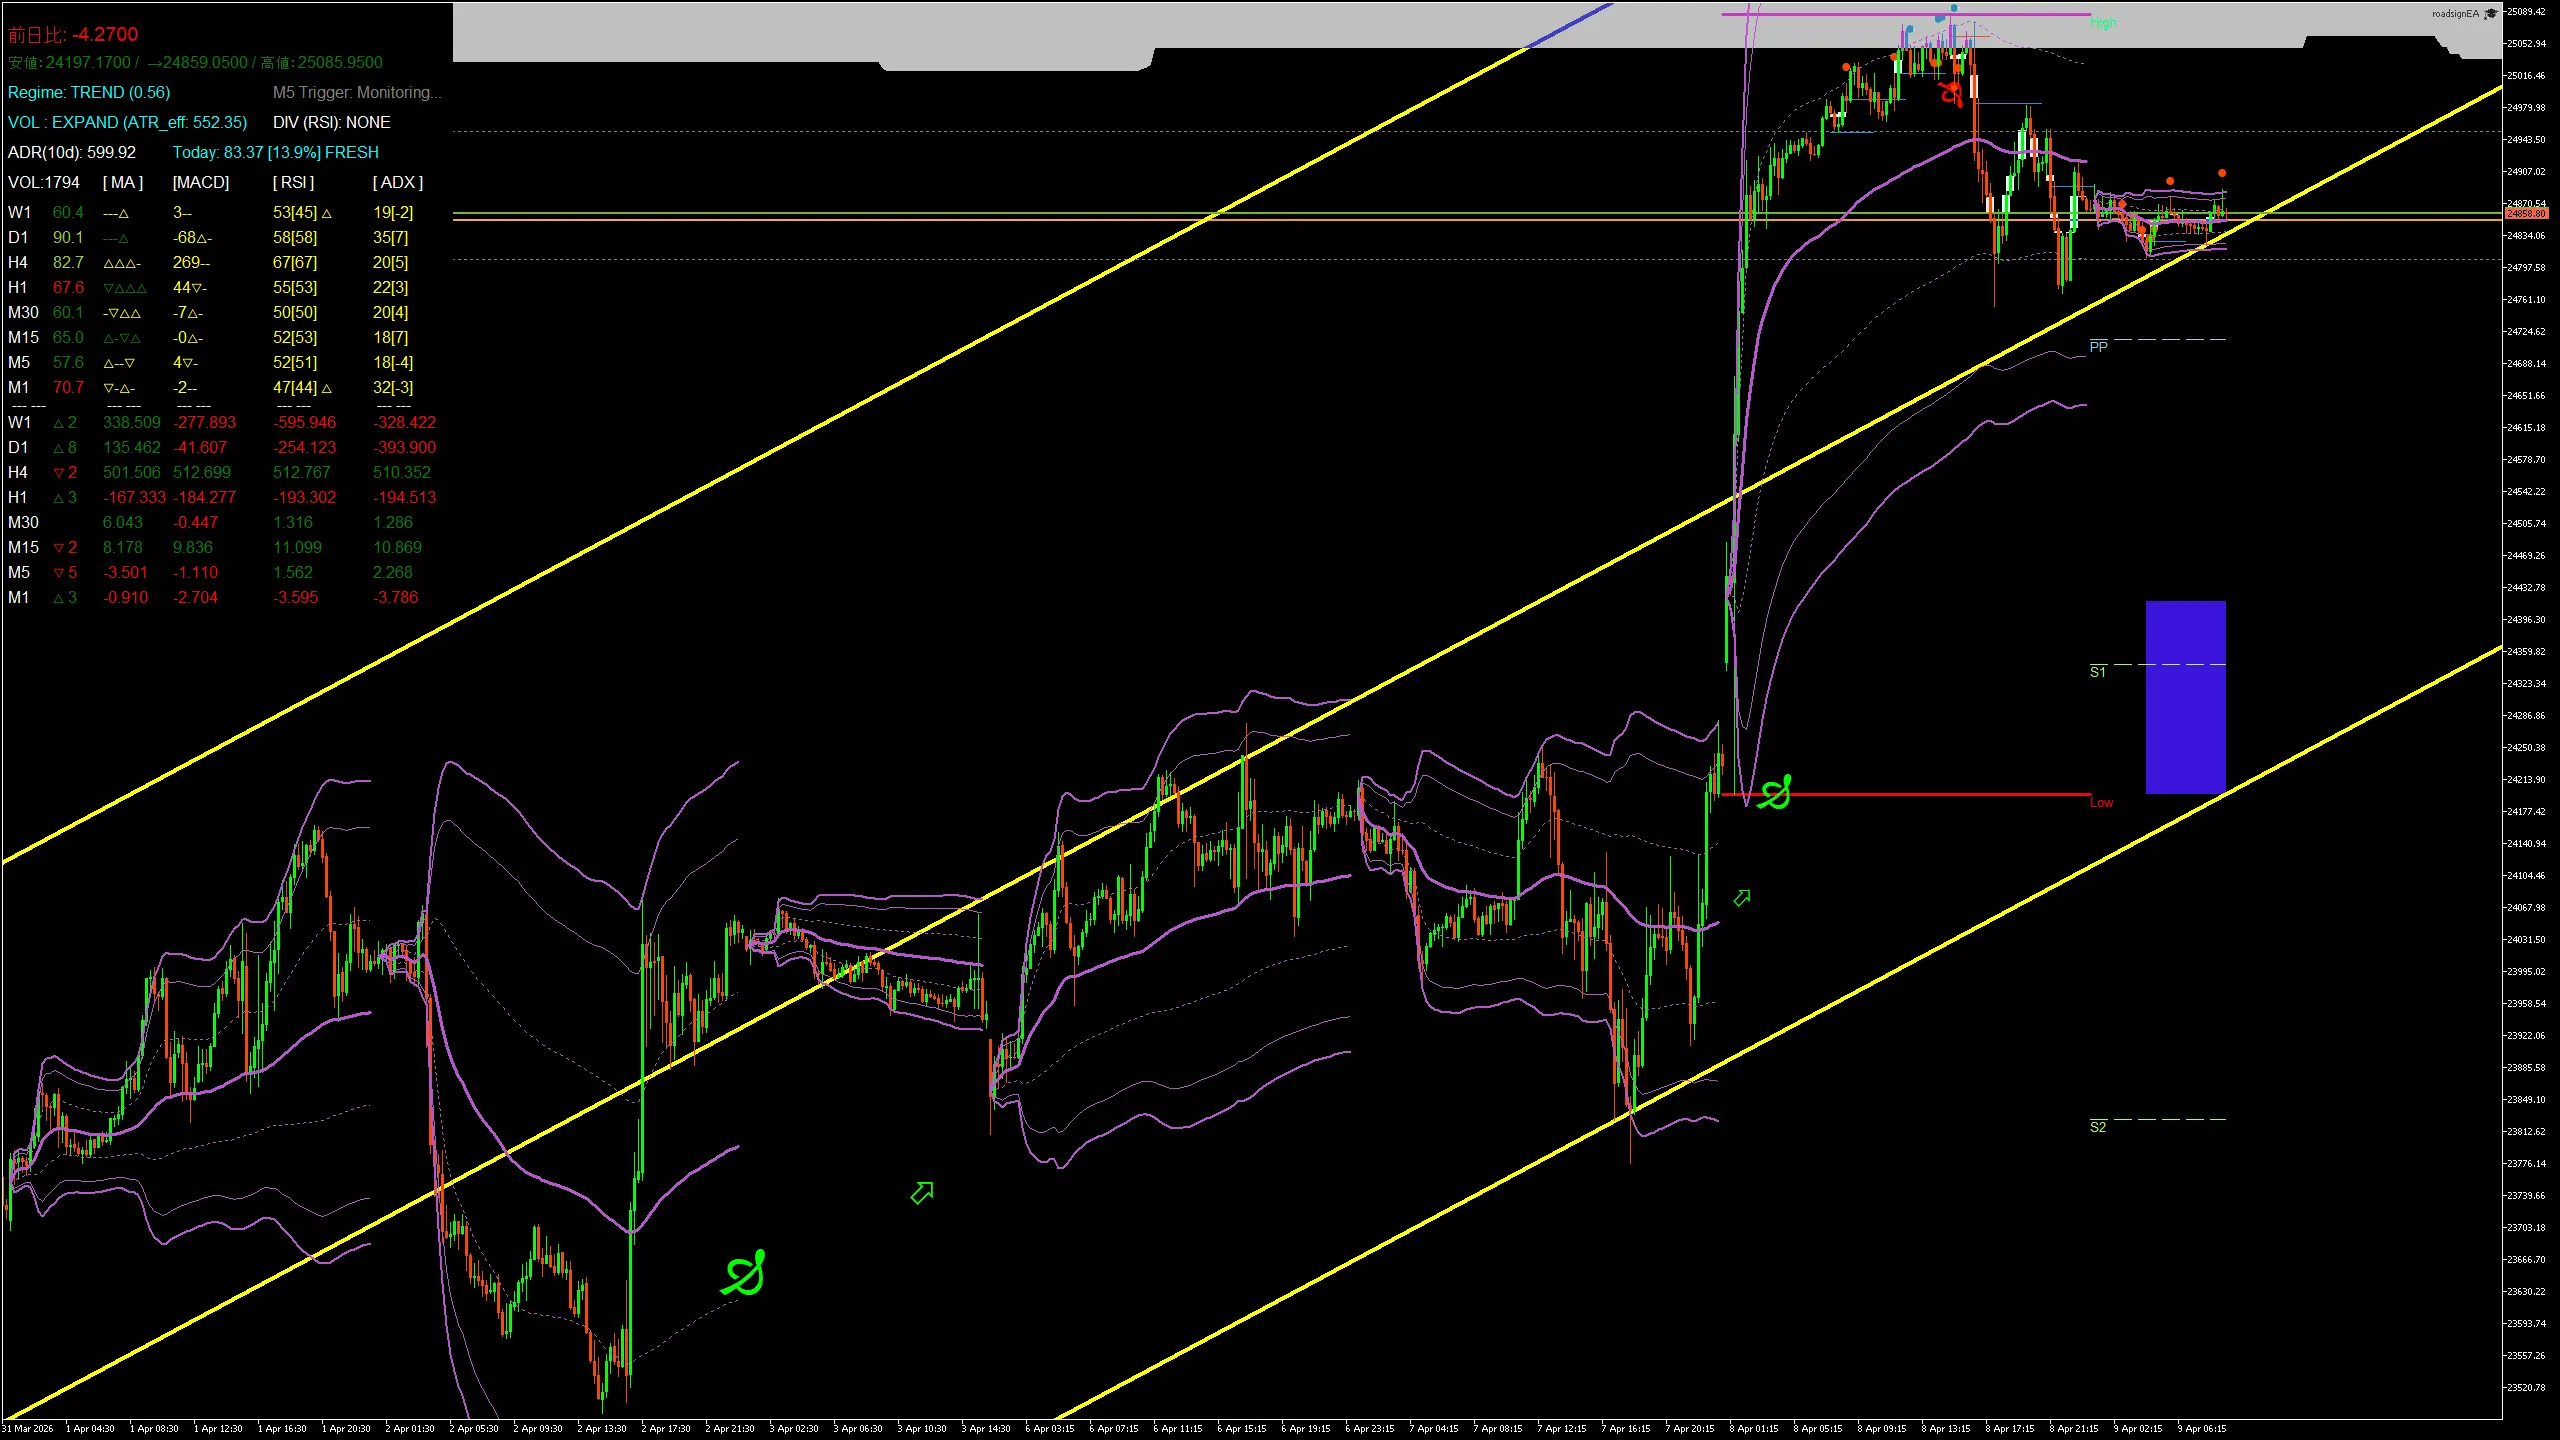The image size is (2560, 1440).
Task: Click the S2 support level label
Action: click(x=2097, y=1127)
